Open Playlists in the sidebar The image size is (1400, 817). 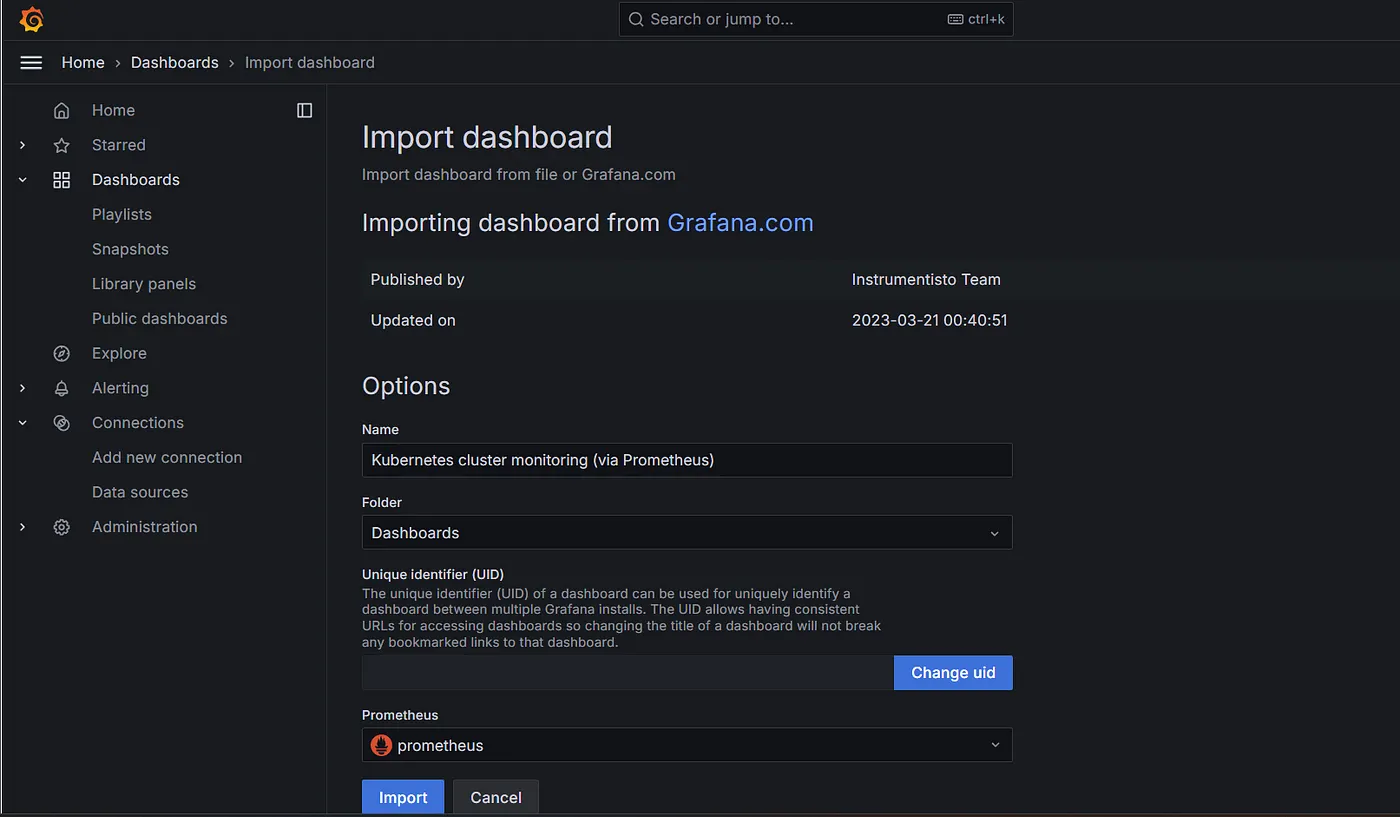pyautogui.click(x=122, y=214)
